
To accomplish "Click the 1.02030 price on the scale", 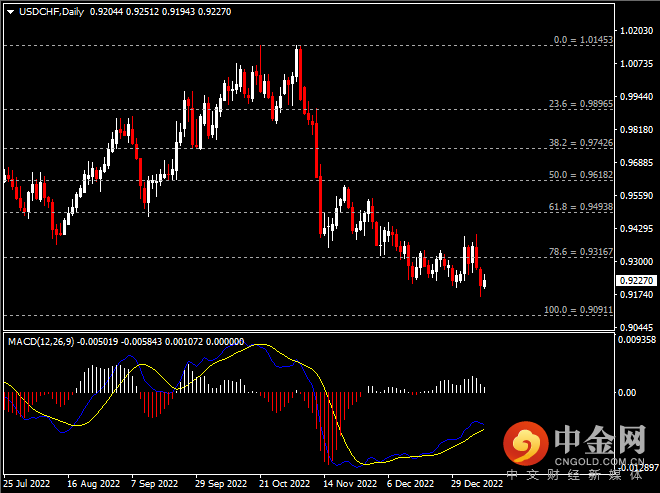I will point(636,31).
